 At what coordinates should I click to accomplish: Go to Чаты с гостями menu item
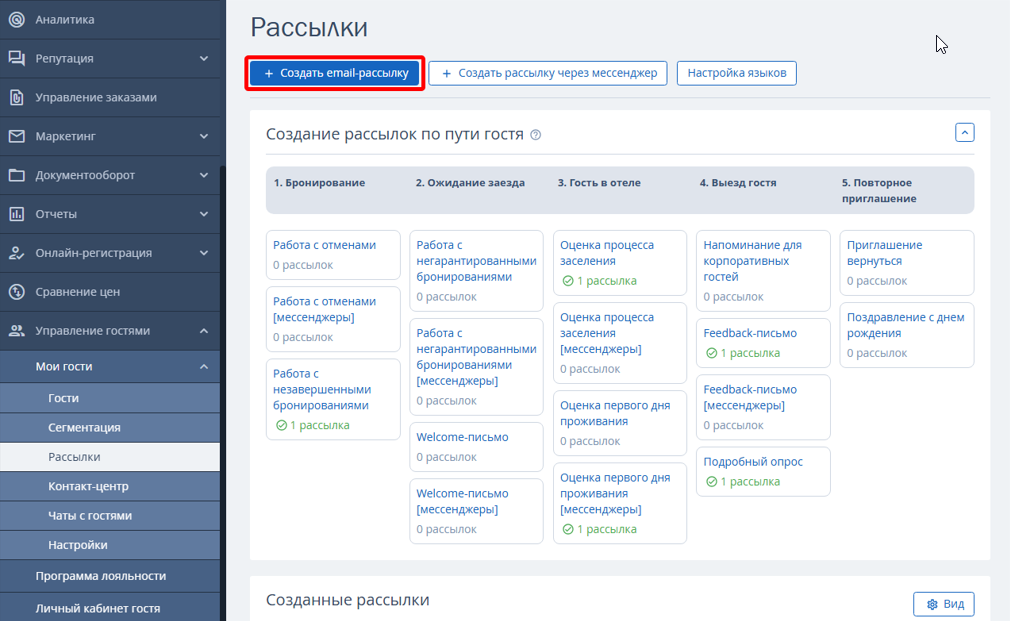(90, 515)
